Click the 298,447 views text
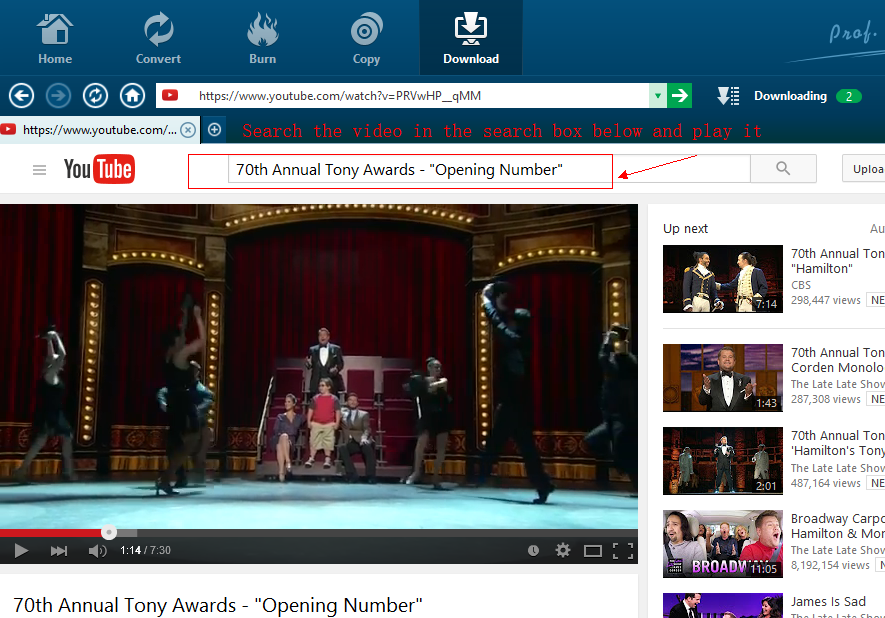This screenshot has width=885, height=618. [825, 300]
